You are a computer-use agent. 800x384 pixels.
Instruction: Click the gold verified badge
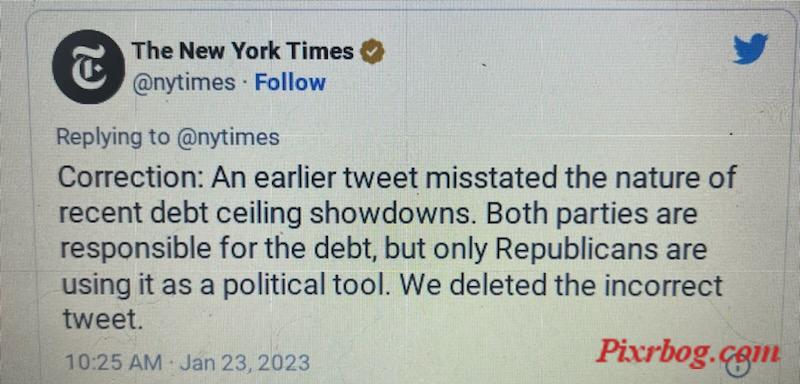click(x=373, y=52)
